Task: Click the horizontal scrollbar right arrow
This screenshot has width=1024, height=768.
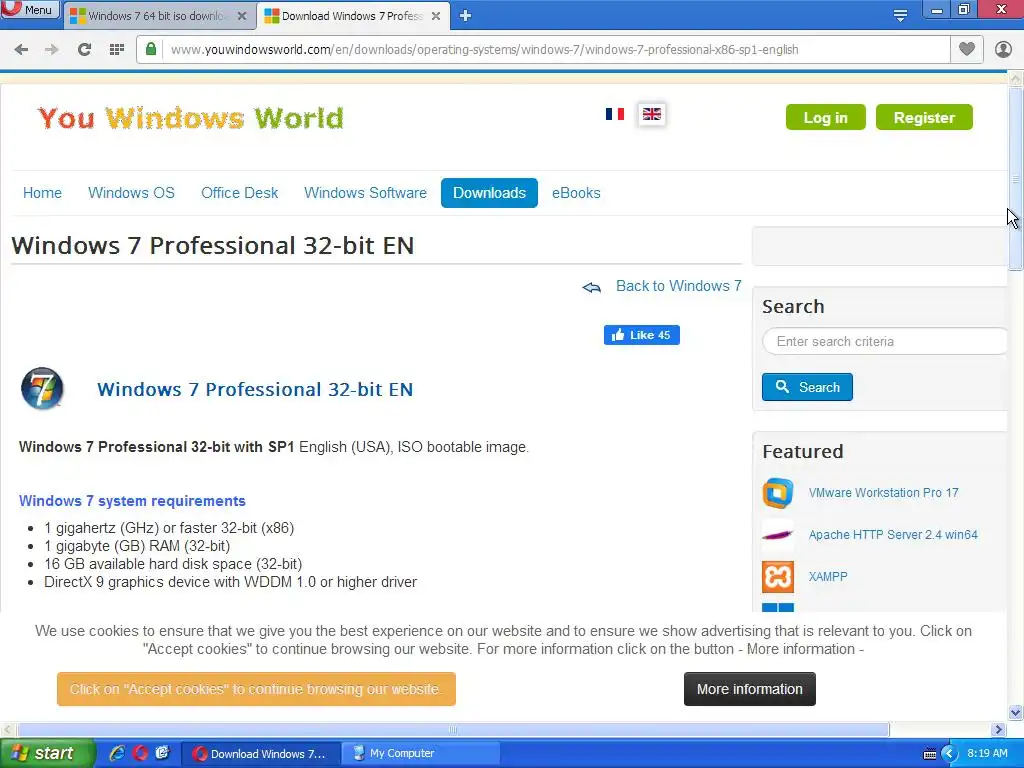Action: coord(999,729)
